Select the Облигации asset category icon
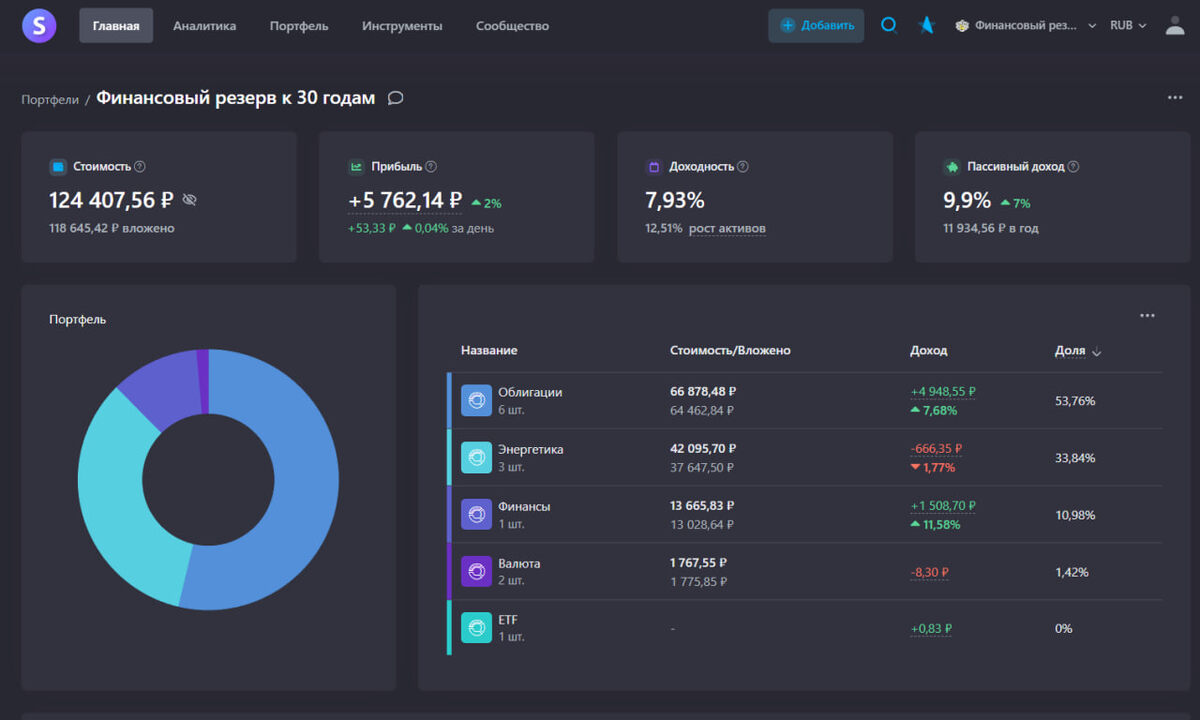The width and height of the screenshot is (1200, 720). pyautogui.click(x=476, y=400)
